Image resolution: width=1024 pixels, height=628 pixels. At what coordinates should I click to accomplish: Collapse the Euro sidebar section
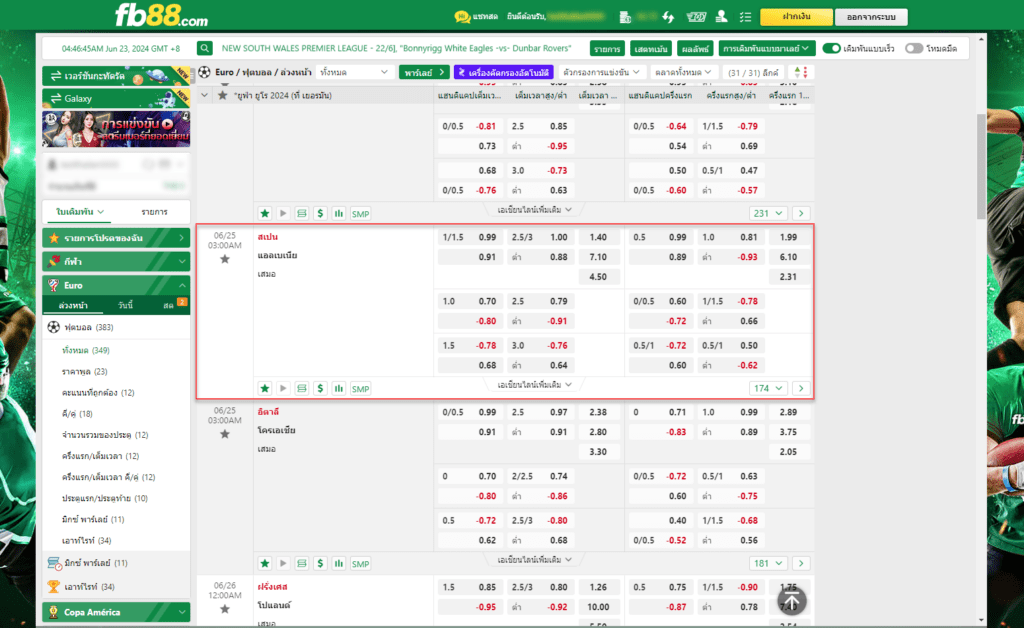coord(116,285)
